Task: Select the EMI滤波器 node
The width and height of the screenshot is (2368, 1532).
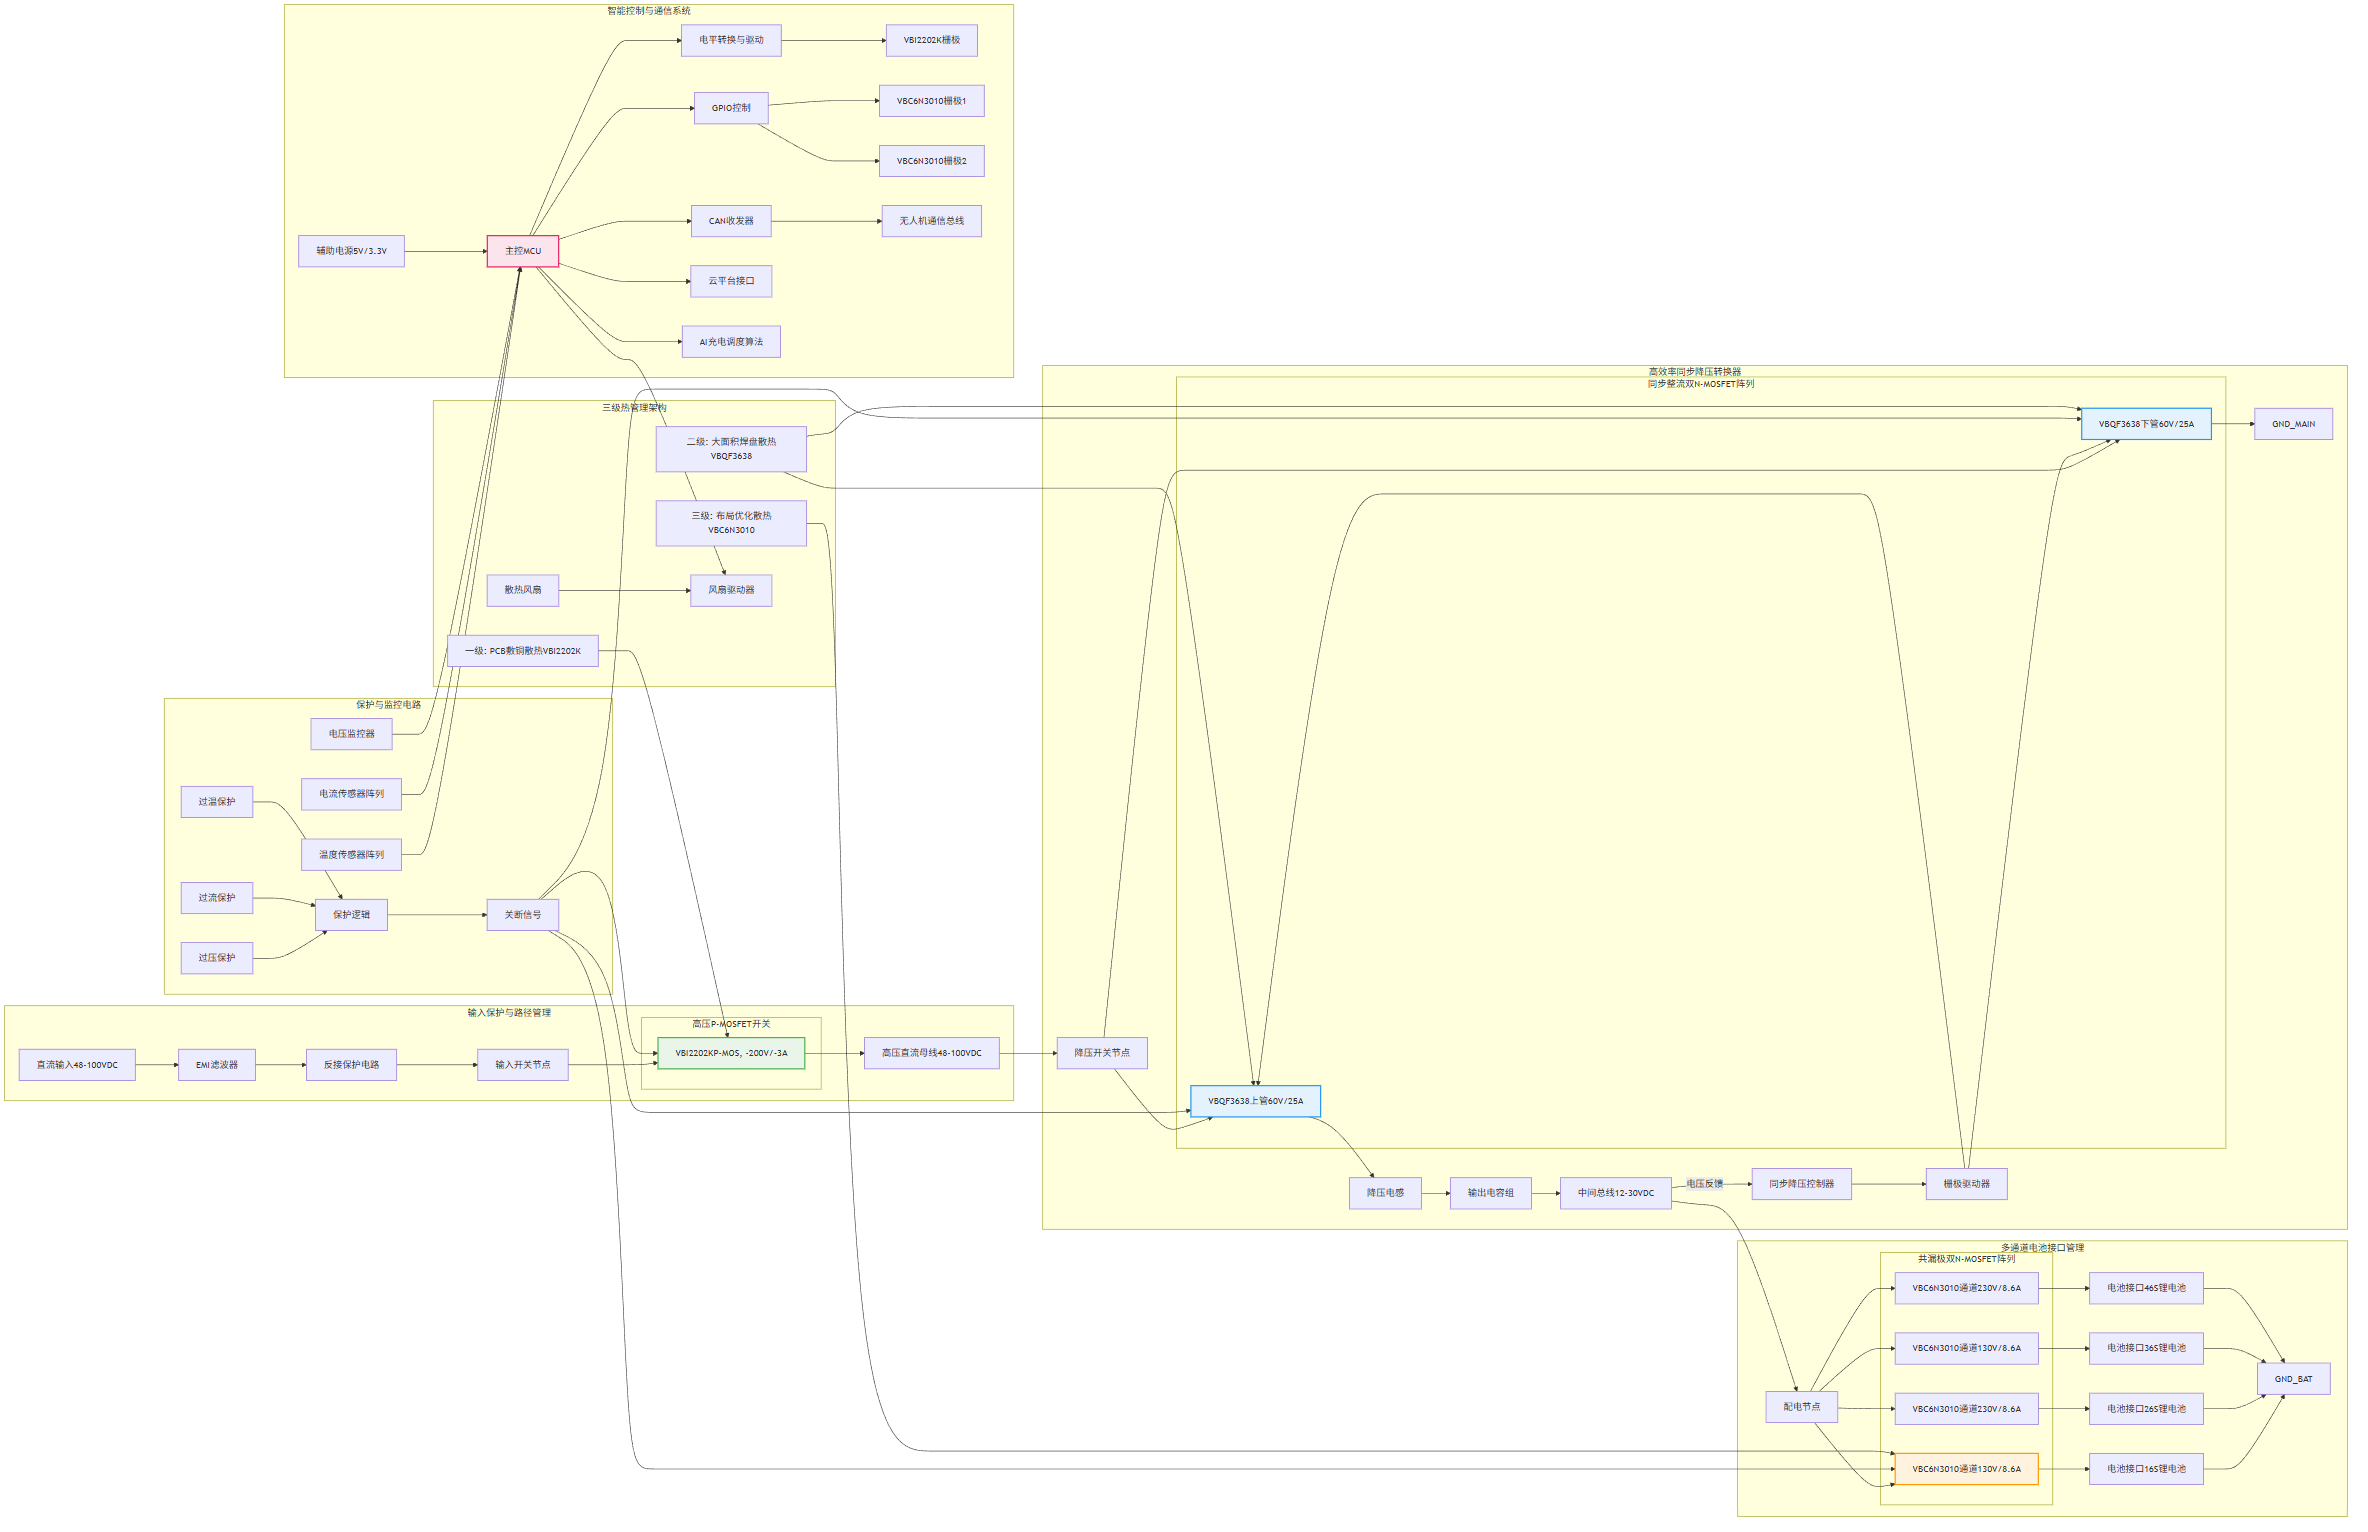Action: (x=217, y=1065)
